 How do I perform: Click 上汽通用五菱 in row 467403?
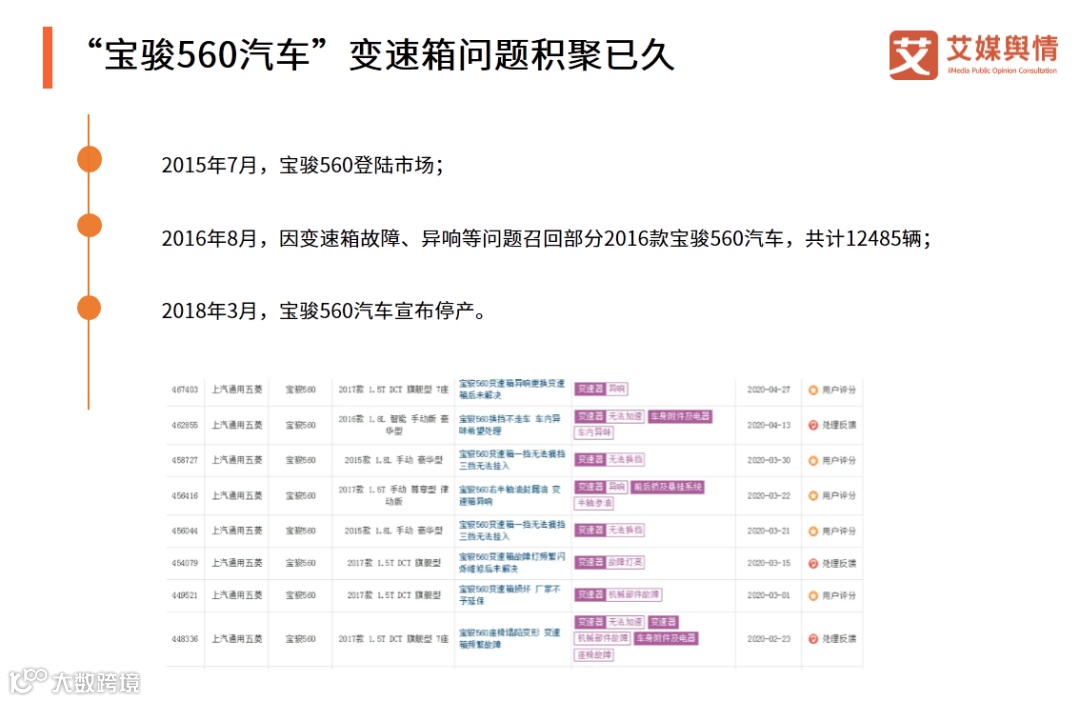pyautogui.click(x=237, y=390)
